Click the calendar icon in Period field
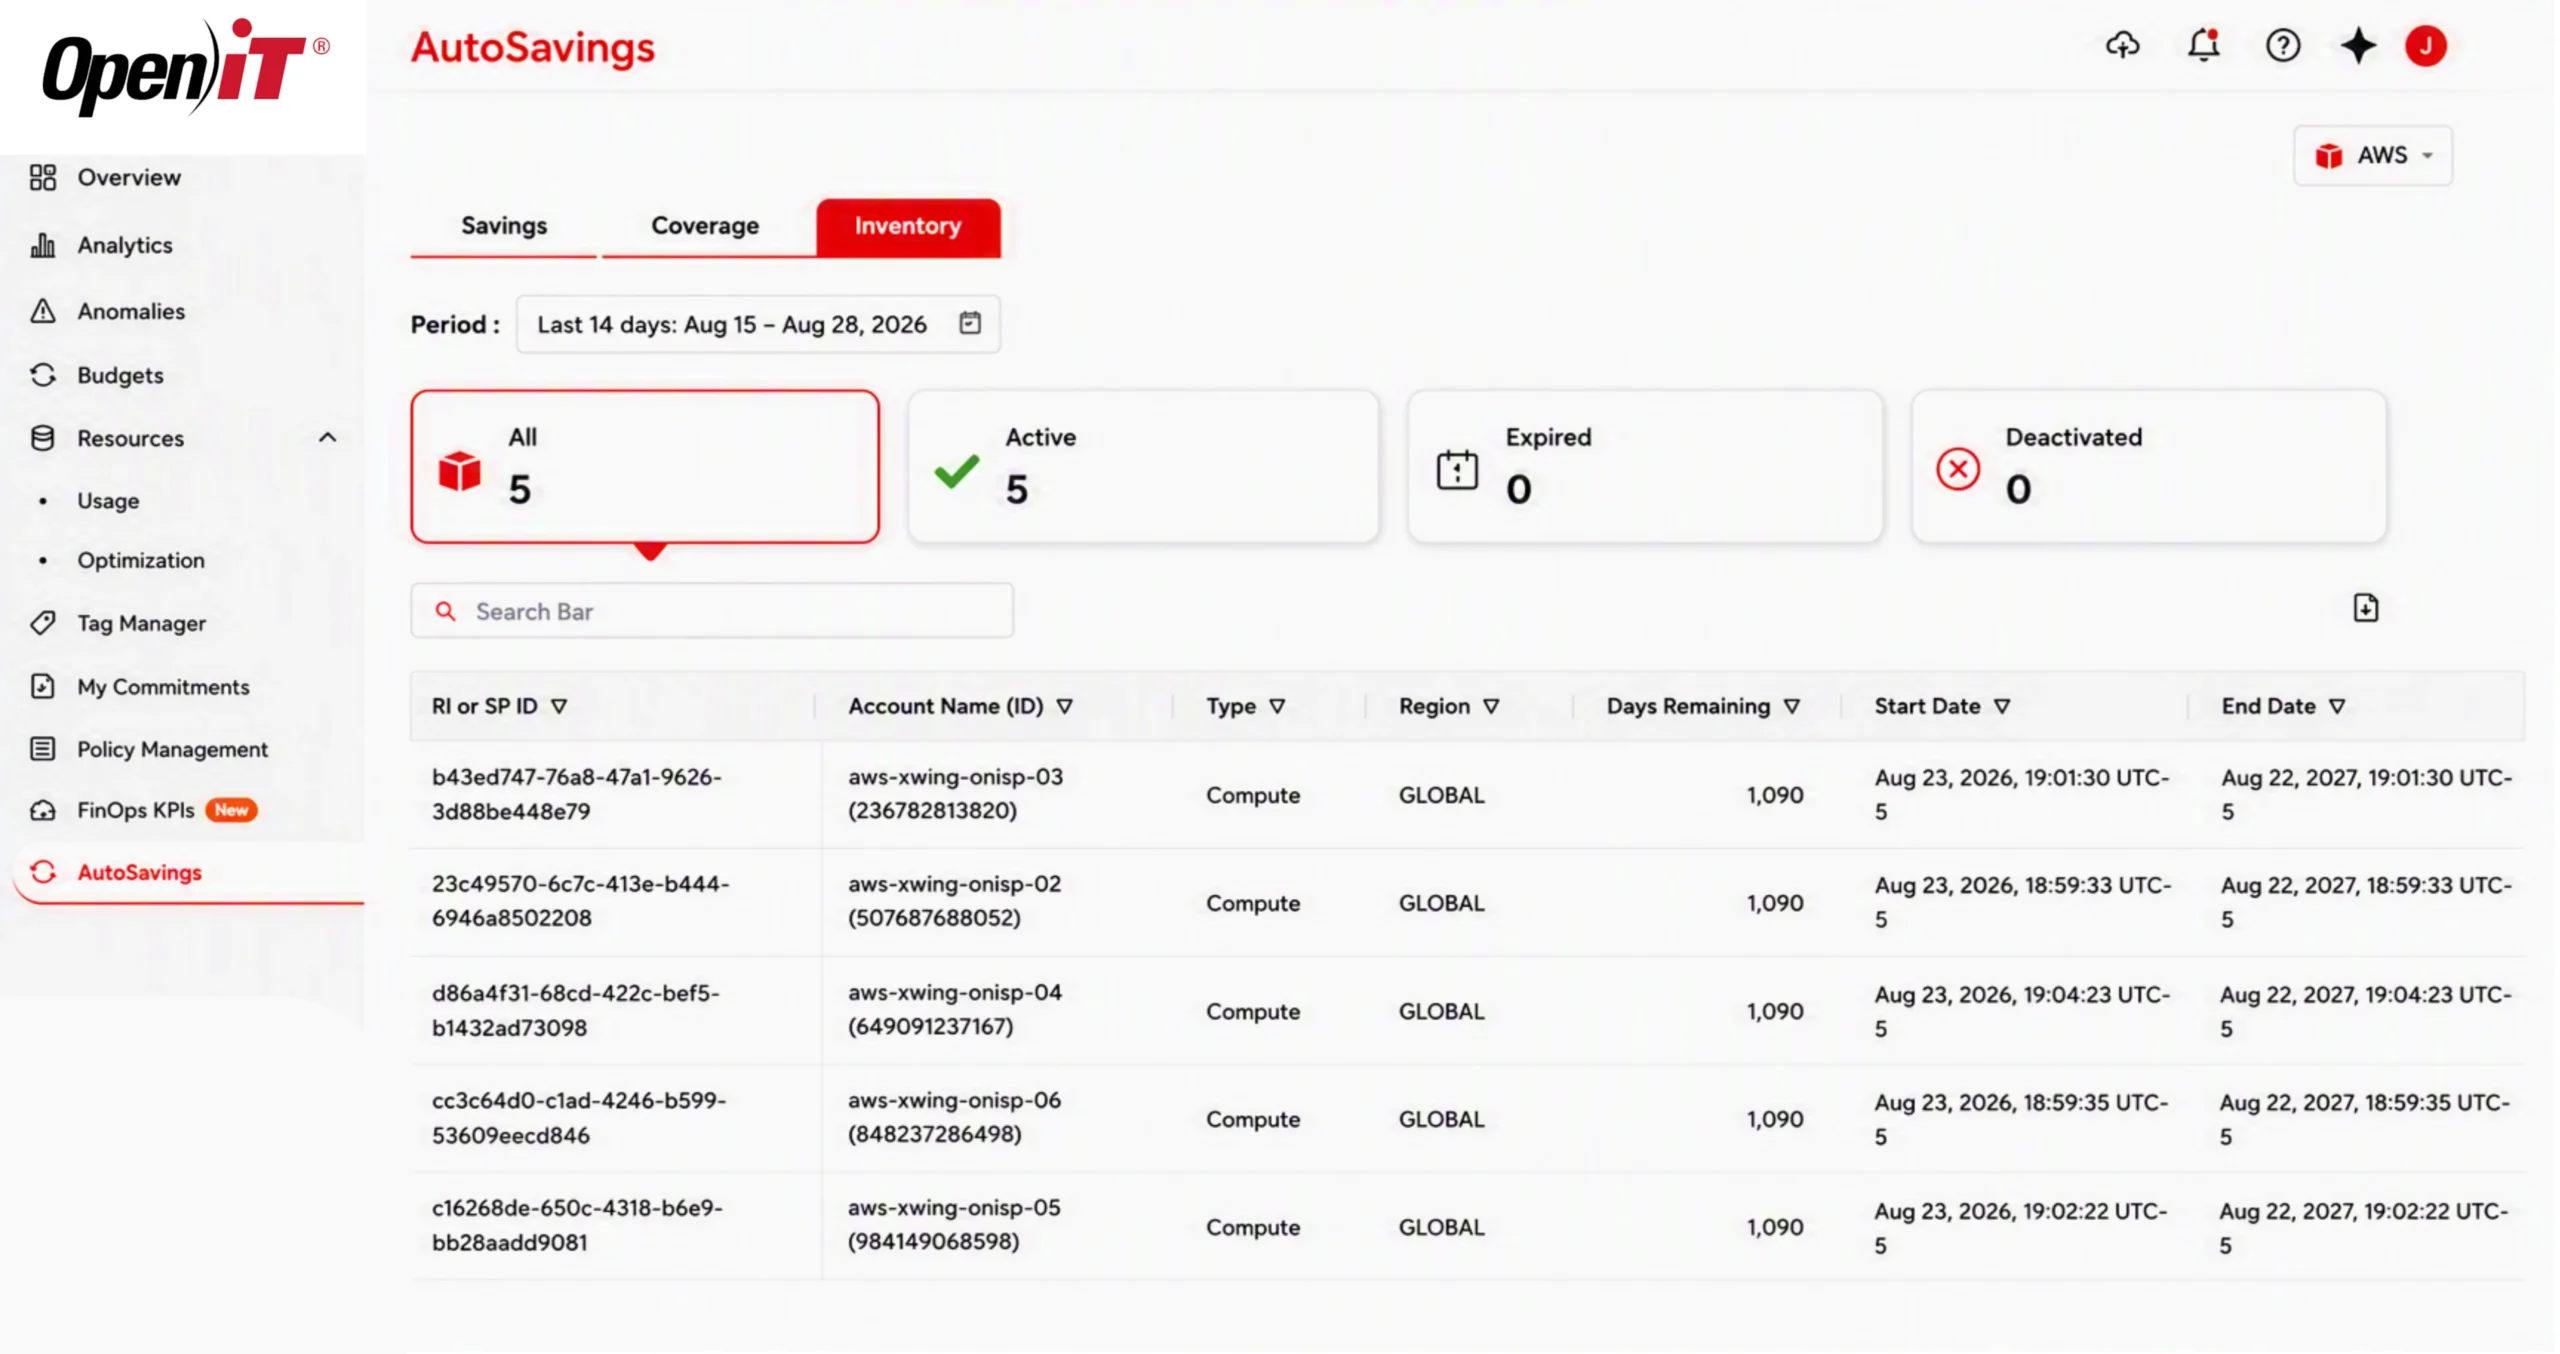 [969, 323]
